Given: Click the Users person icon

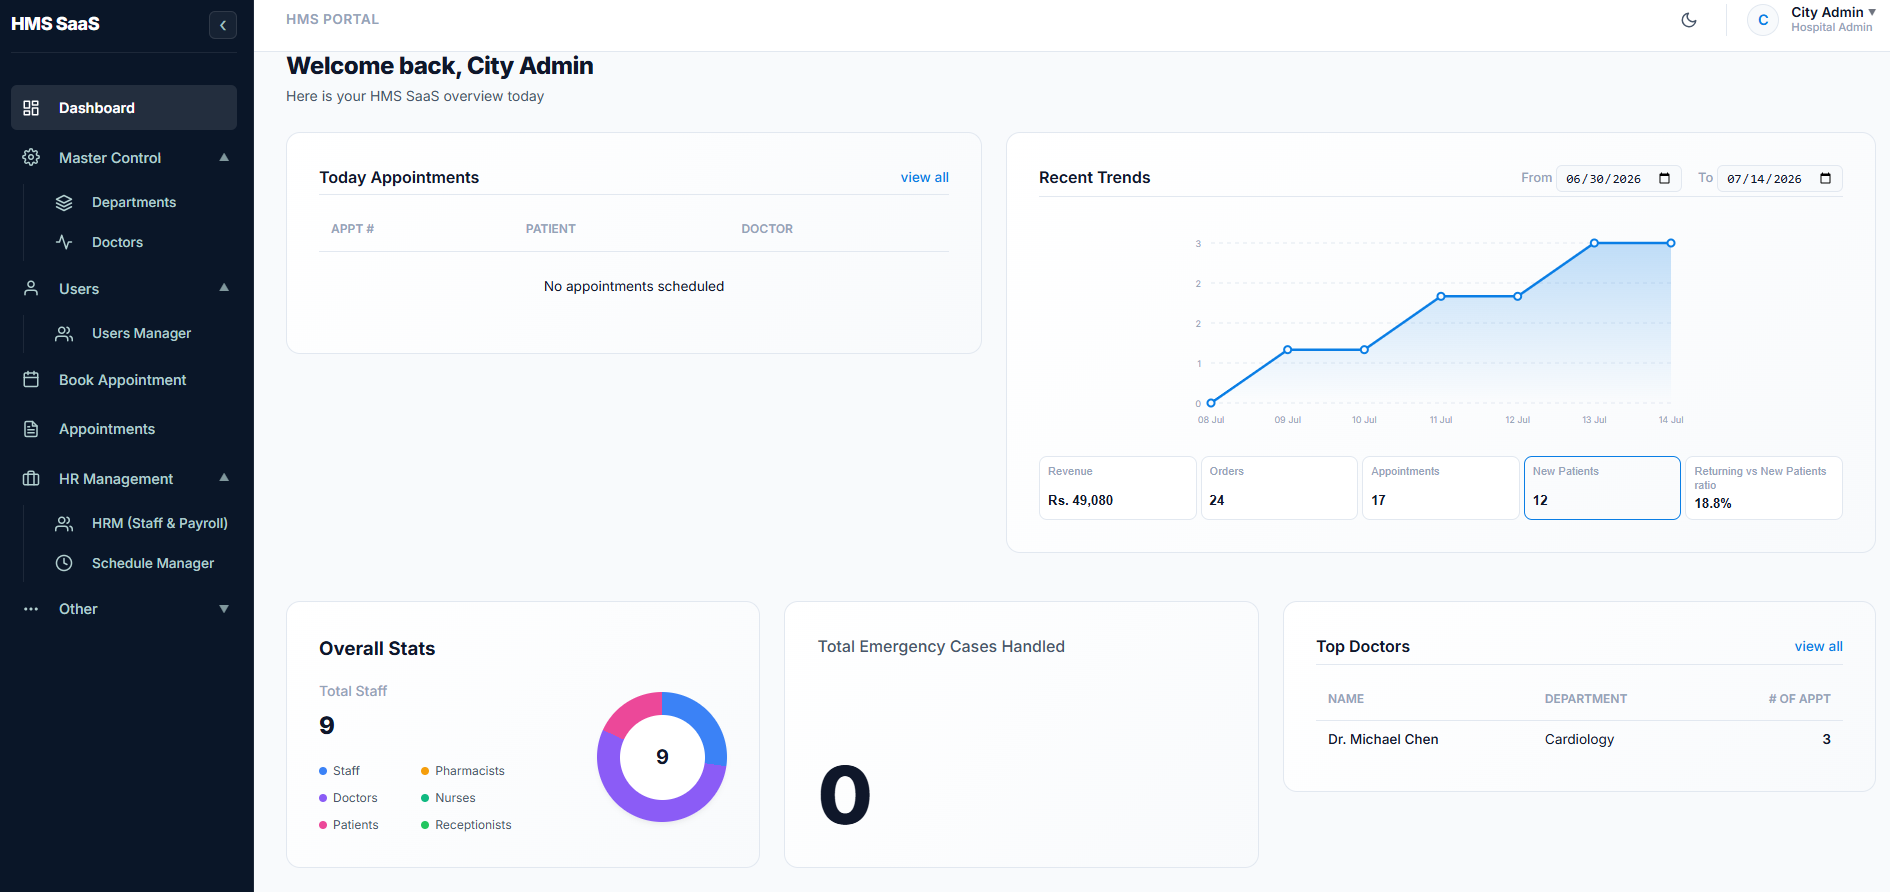Looking at the screenshot, I should (x=31, y=288).
